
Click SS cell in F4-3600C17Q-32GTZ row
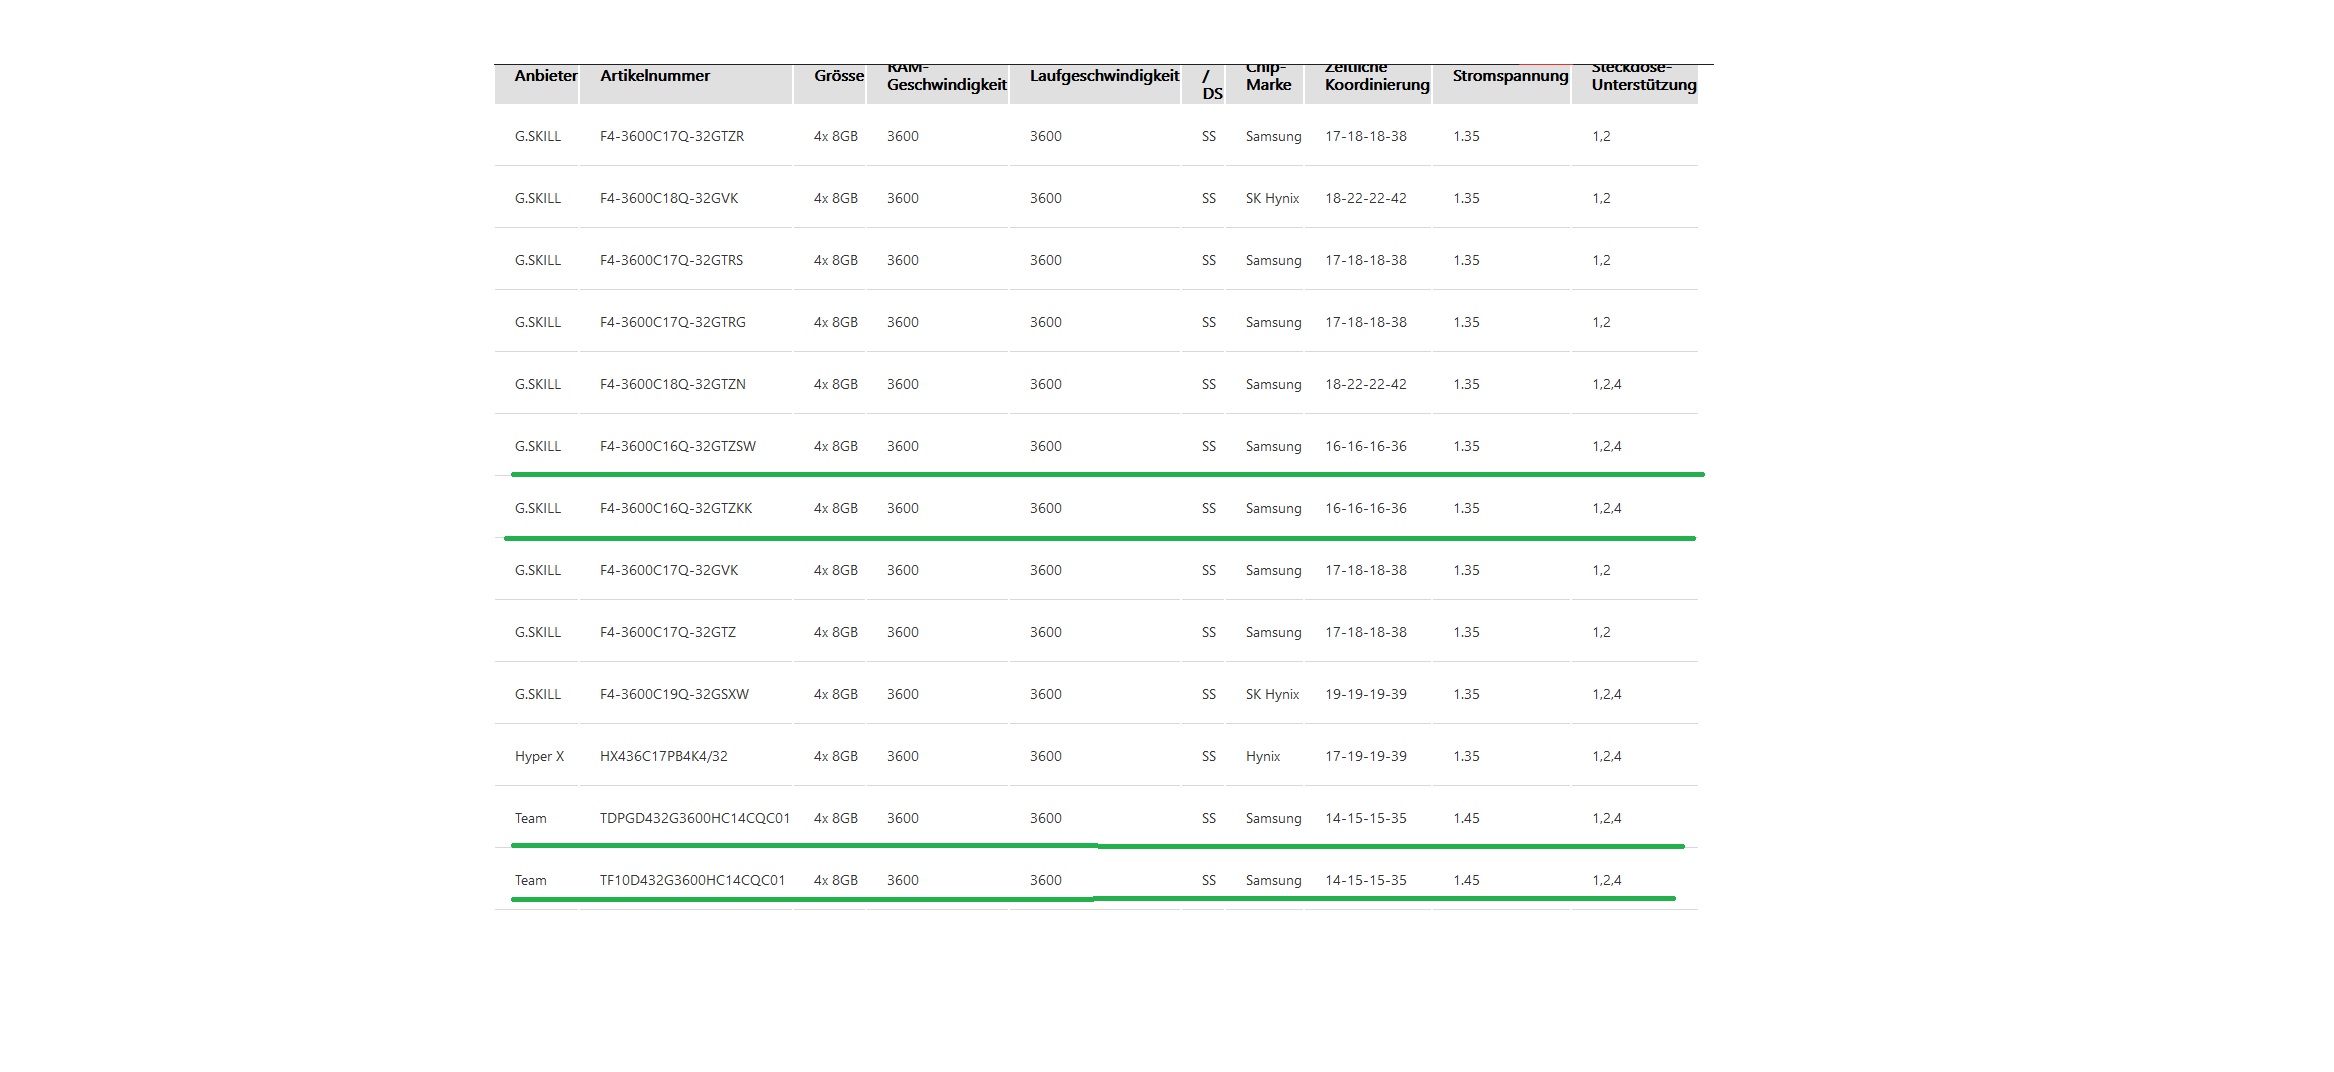click(1209, 632)
